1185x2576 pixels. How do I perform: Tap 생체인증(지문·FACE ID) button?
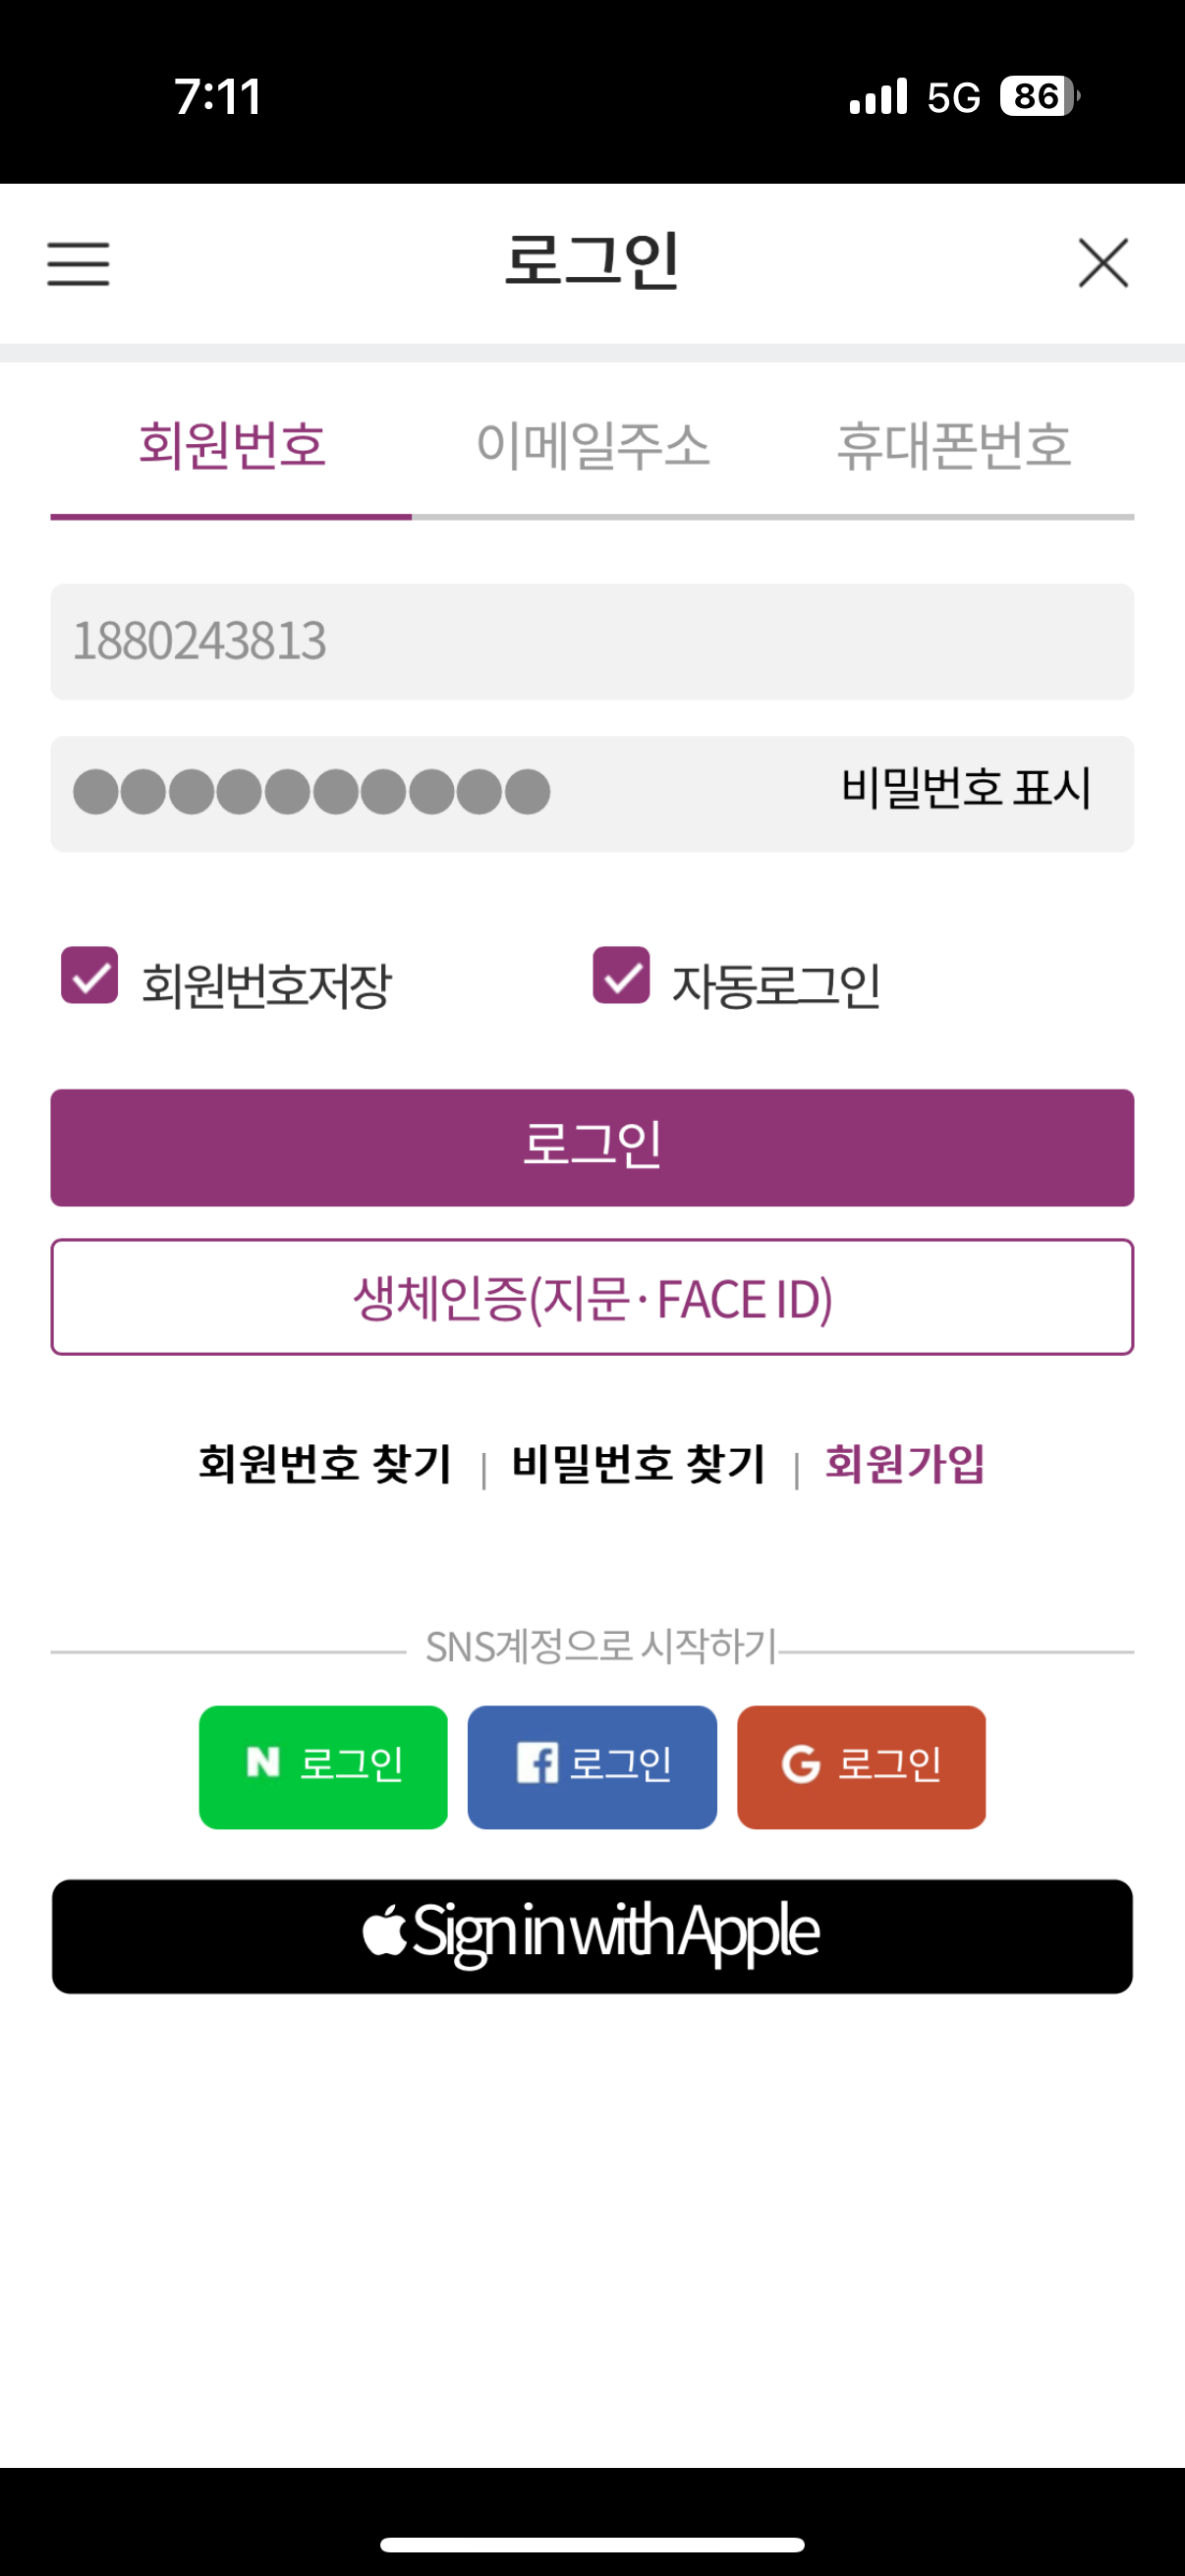pyautogui.click(x=592, y=1297)
